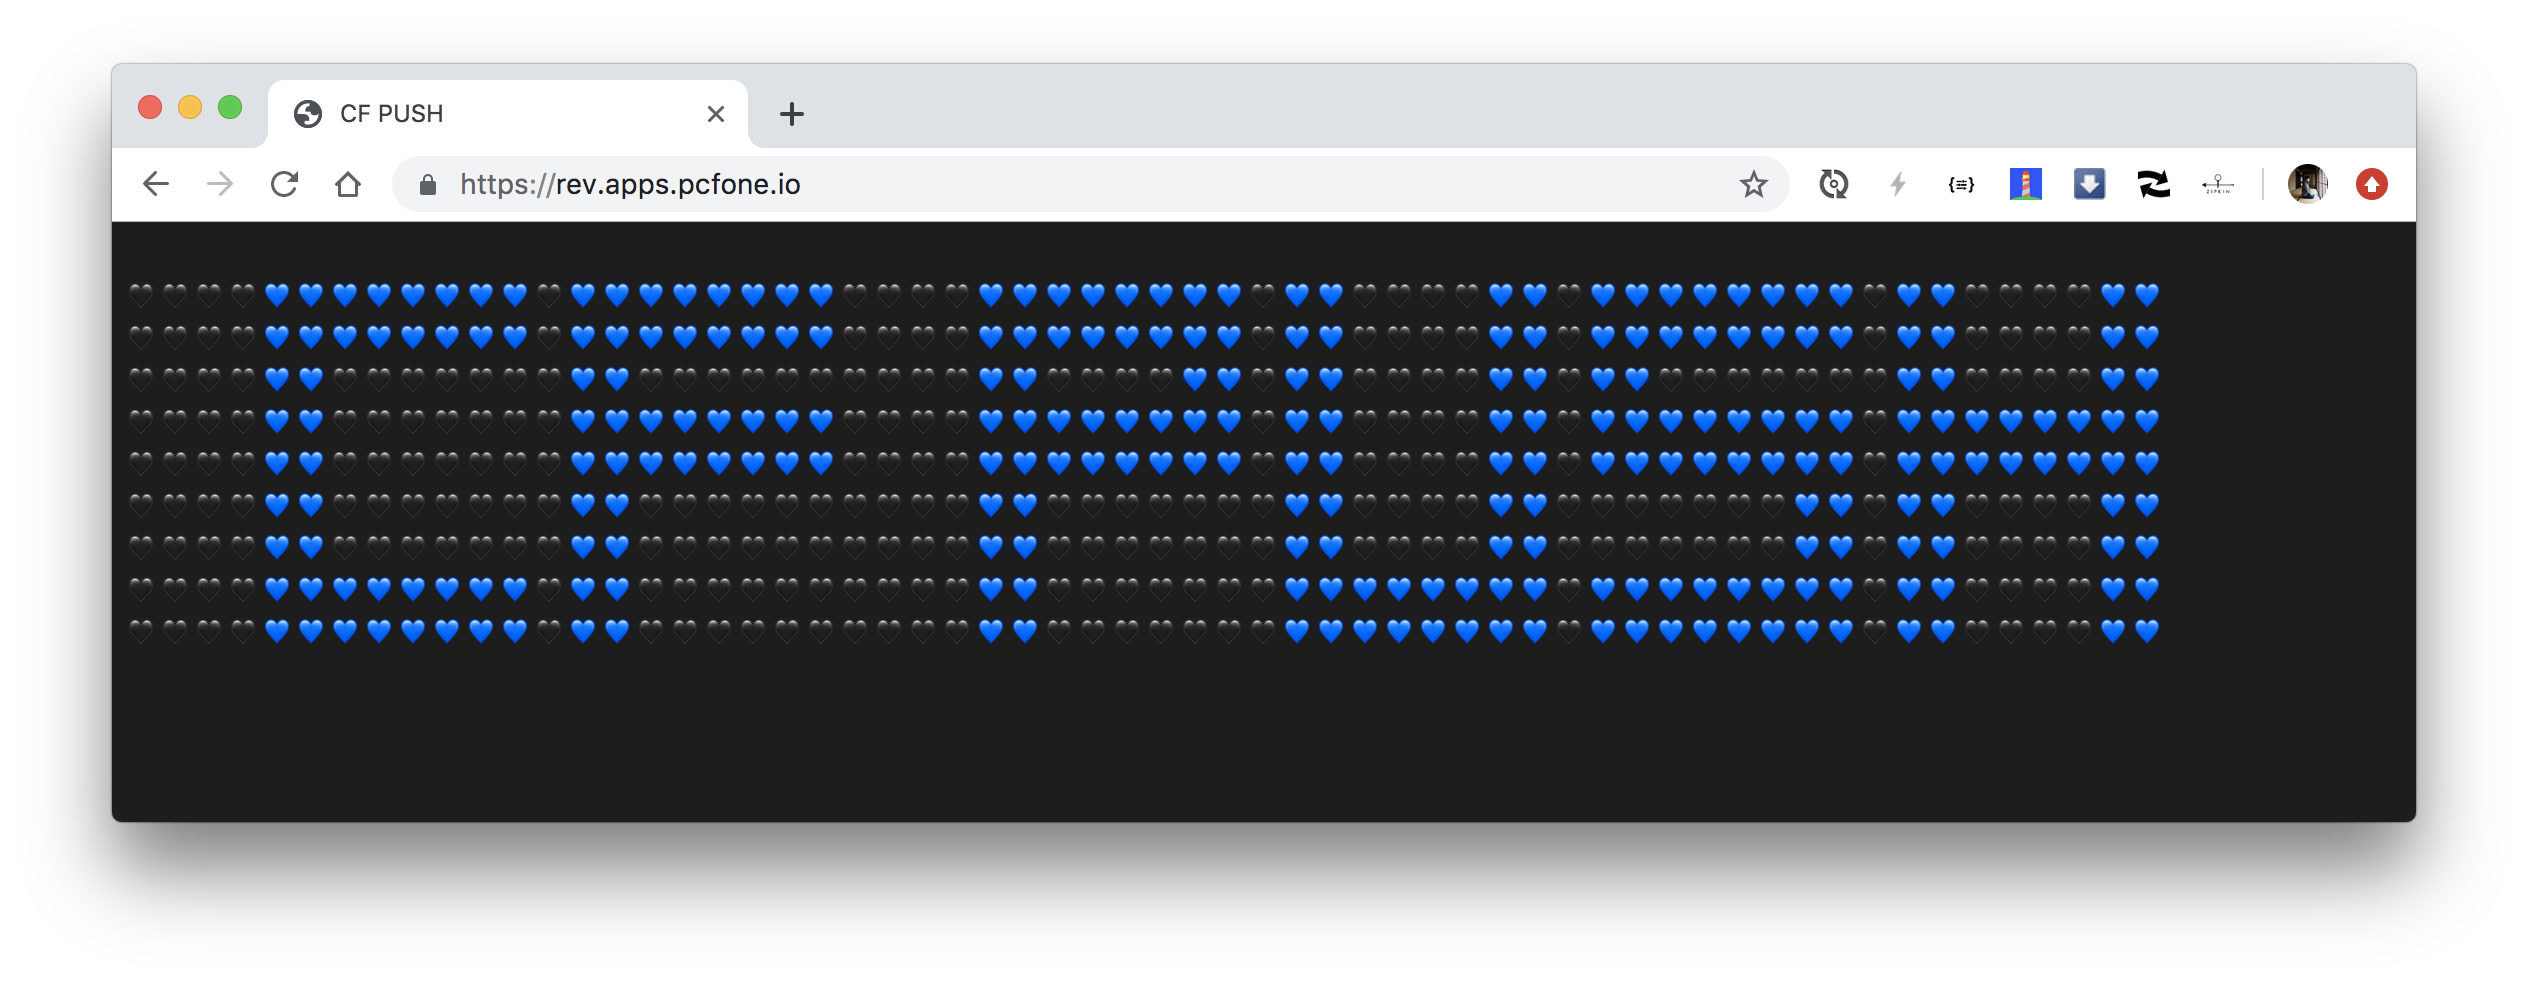The height and width of the screenshot is (982, 2528).
Task: Open the curly braces JSON extension
Action: (x=1961, y=184)
